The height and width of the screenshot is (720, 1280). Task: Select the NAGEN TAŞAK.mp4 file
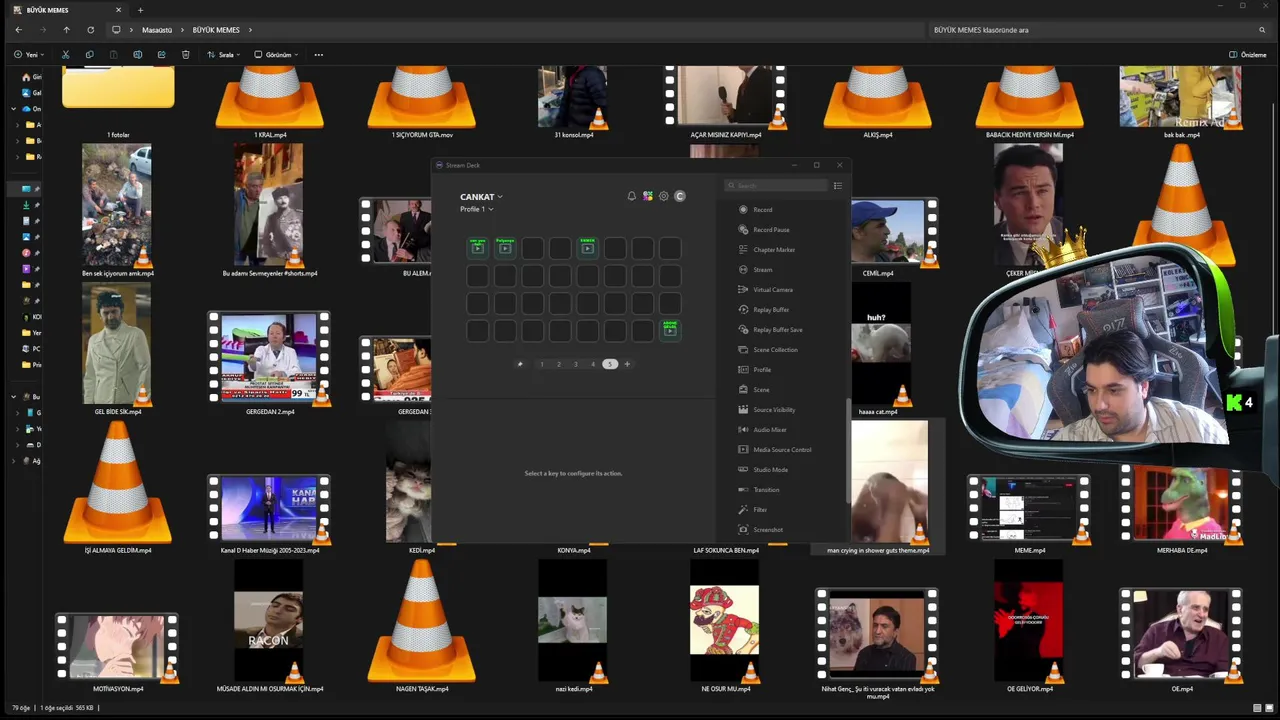click(x=422, y=628)
